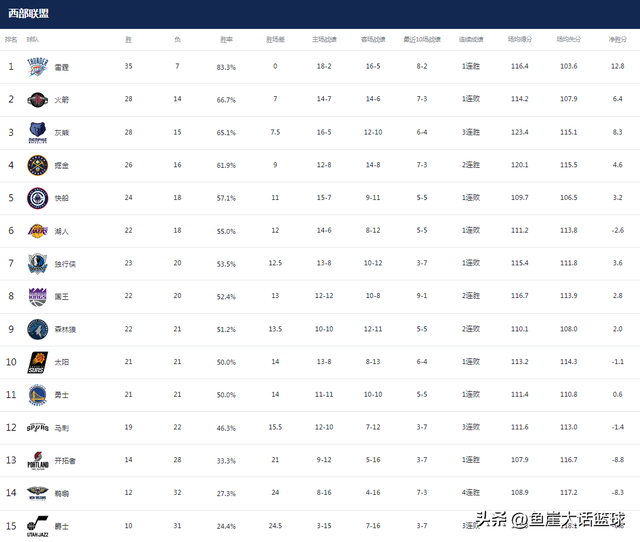Click the 9-1 last-ten record cell

point(422,295)
